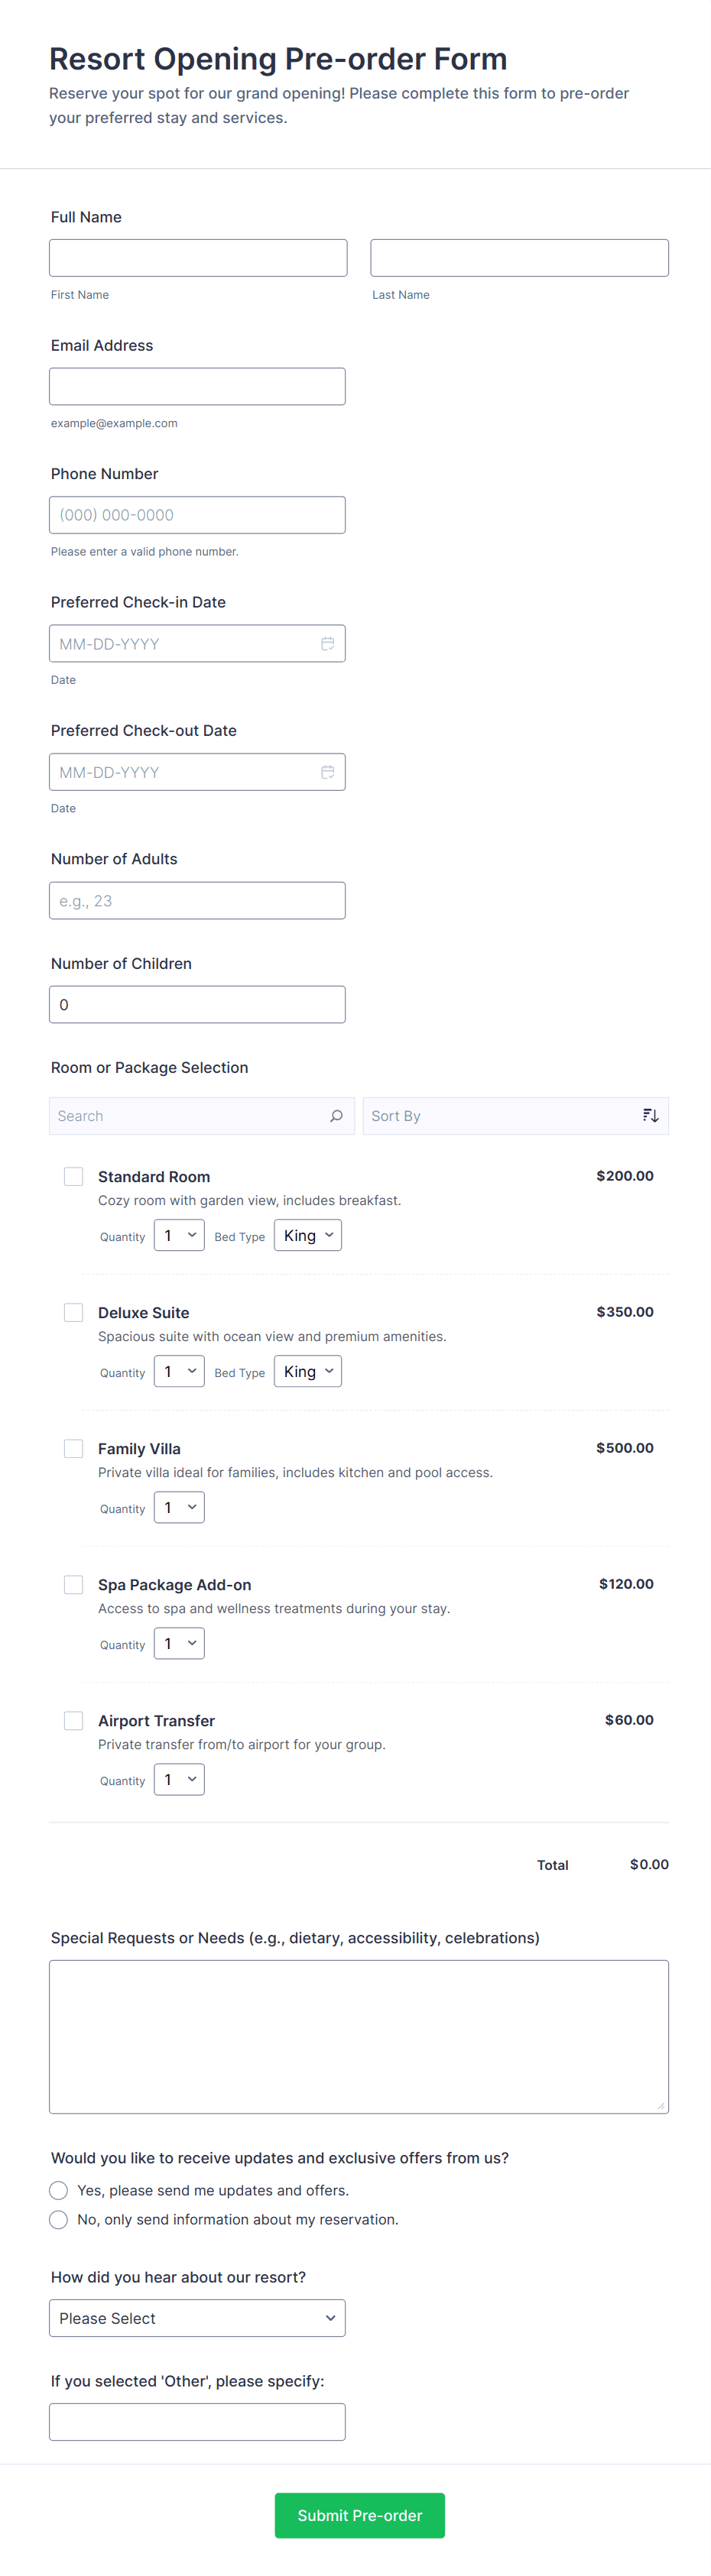Viewport: 711px width, 2576px height.
Task: Tick the Standard Room checkbox
Action: tap(74, 1177)
